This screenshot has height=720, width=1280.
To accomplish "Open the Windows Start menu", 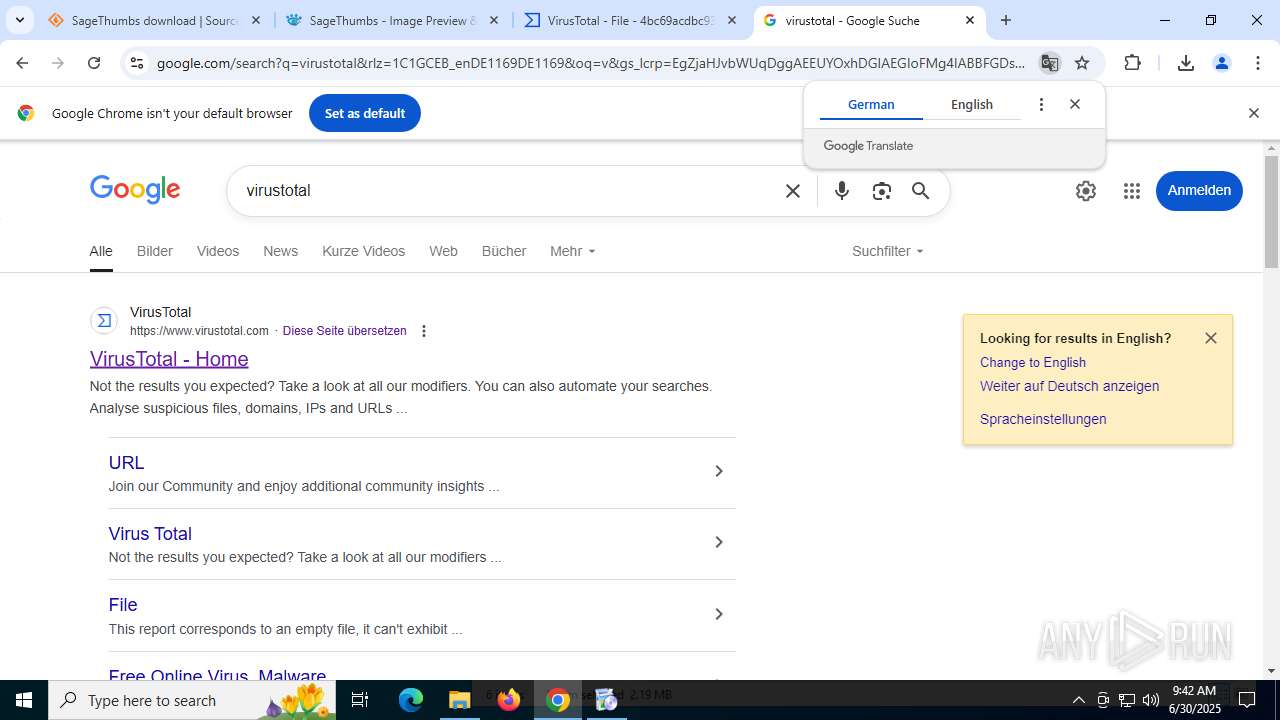I will point(24,700).
